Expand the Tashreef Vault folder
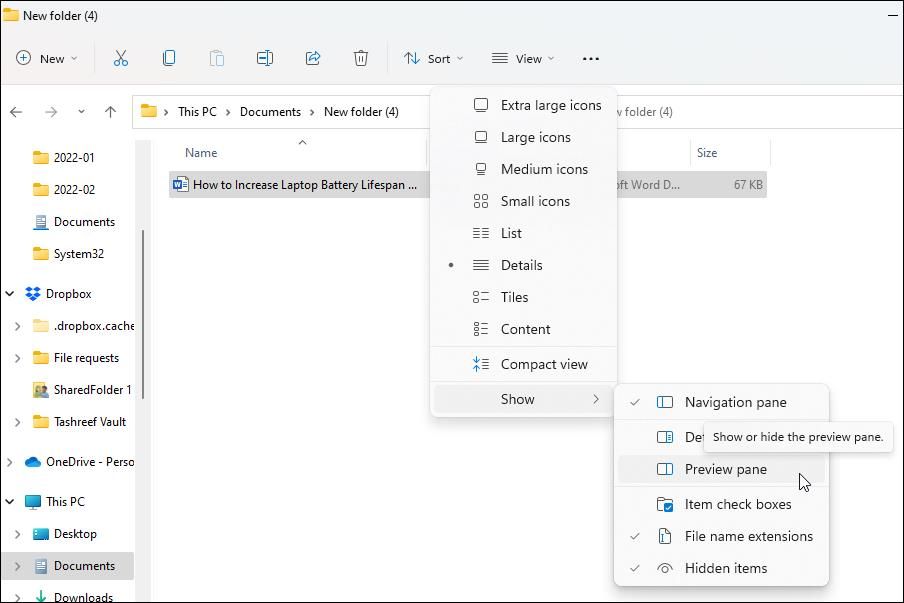904x603 pixels. coord(17,422)
